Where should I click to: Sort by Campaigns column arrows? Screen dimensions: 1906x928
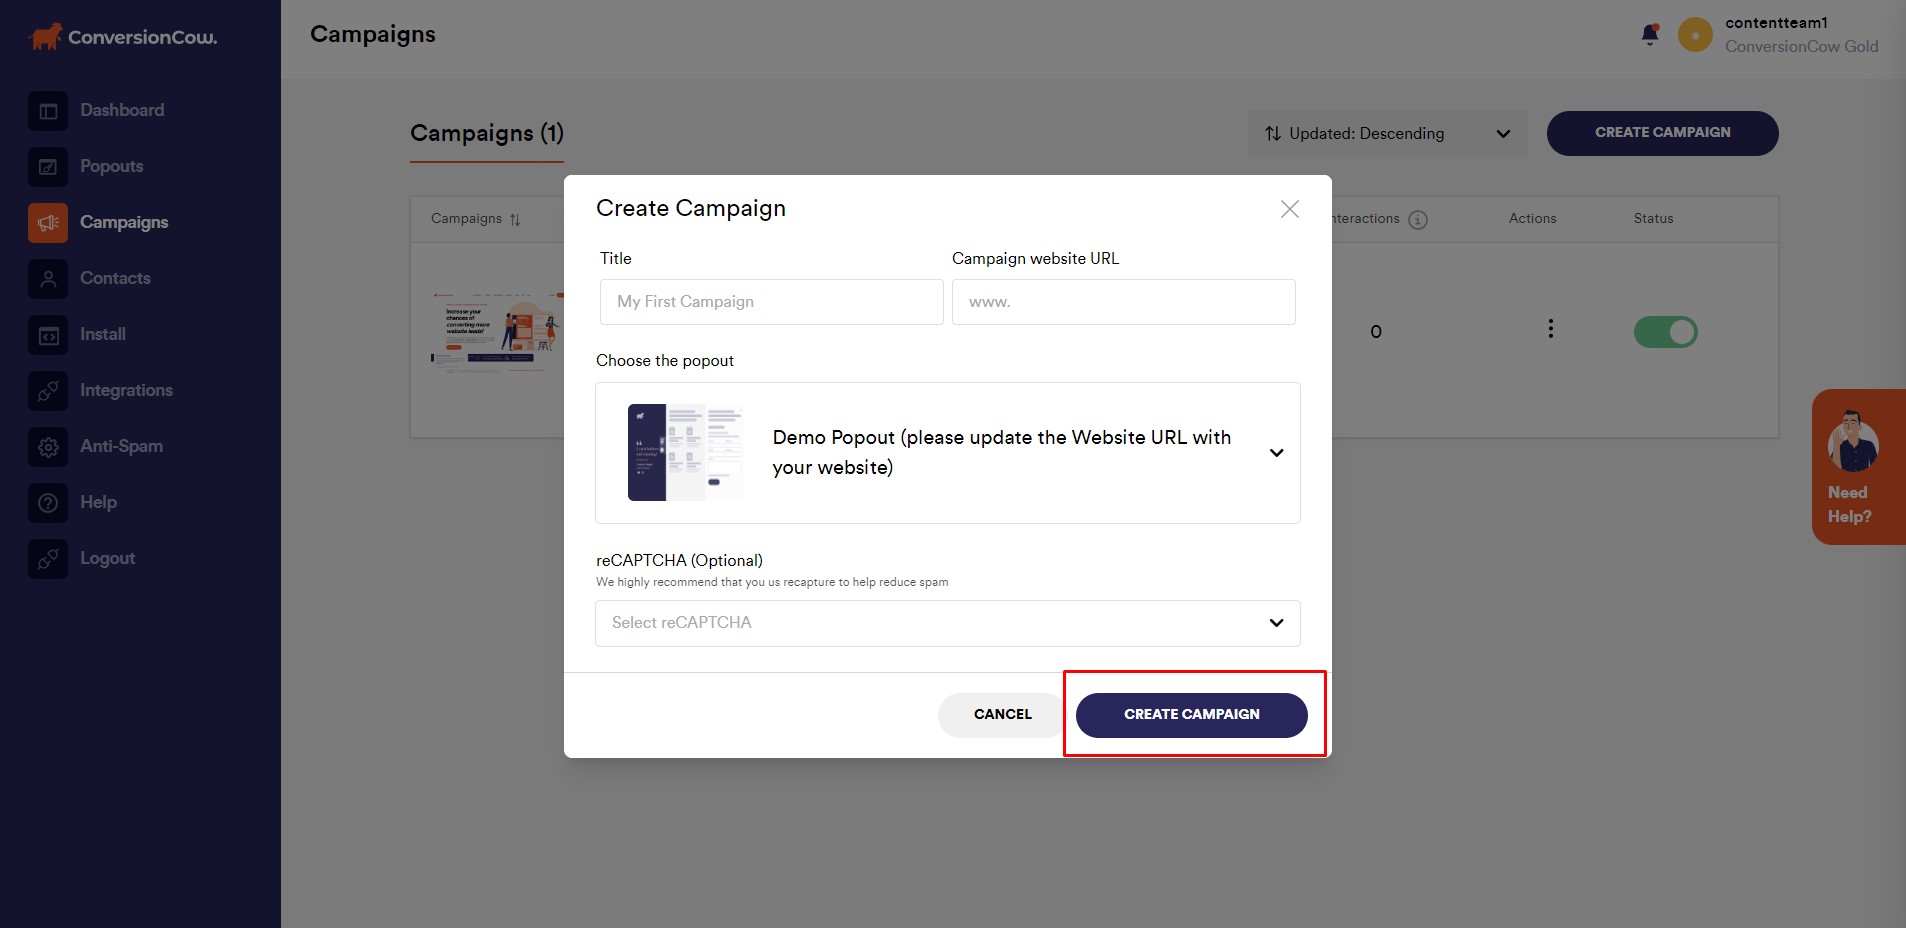click(x=515, y=219)
